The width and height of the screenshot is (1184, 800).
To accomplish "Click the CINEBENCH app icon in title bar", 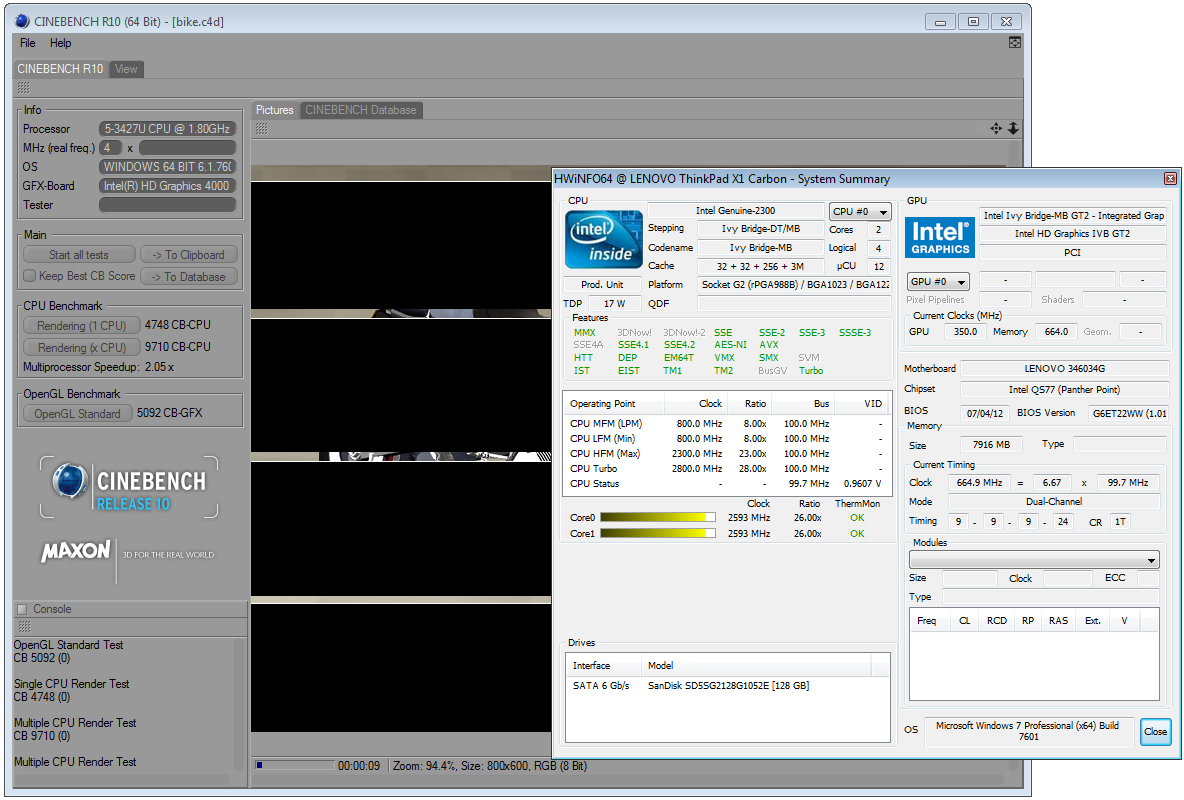I will [x=22, y=20].
